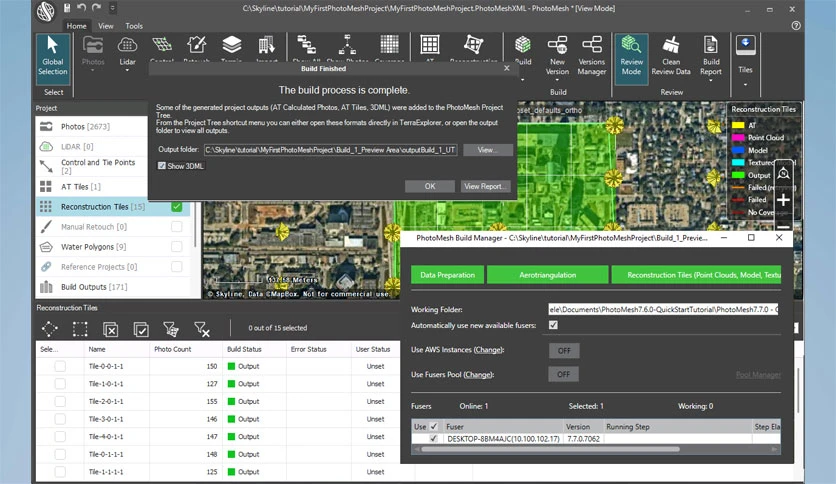Click the New Version icon
The image size is (836, 484).
pyautogui.click(x=557, y=56)
